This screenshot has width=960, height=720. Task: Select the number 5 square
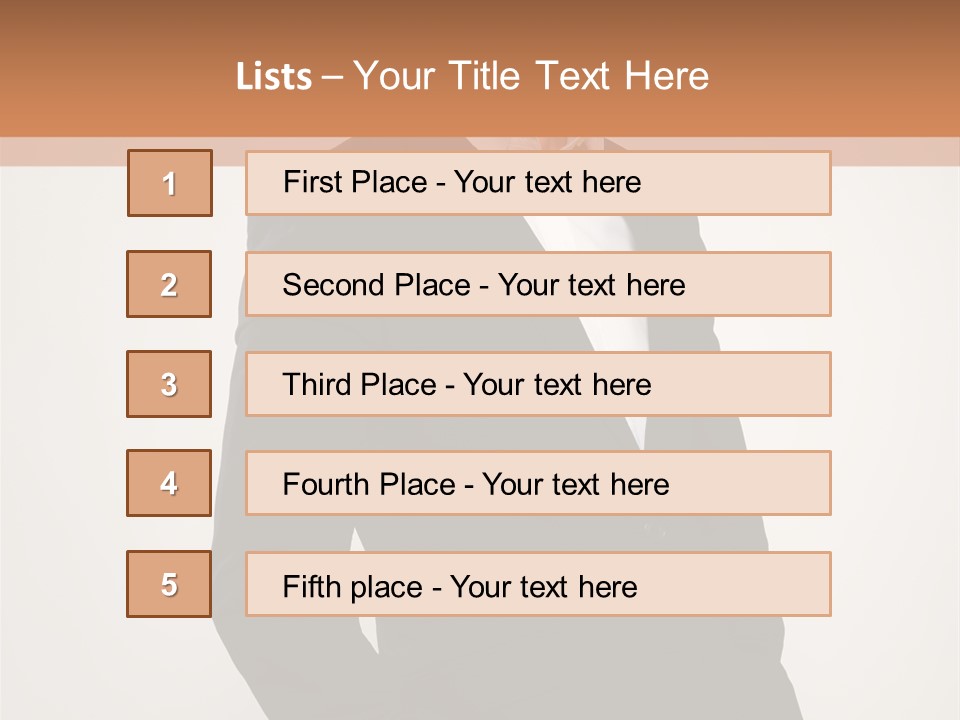169,584
